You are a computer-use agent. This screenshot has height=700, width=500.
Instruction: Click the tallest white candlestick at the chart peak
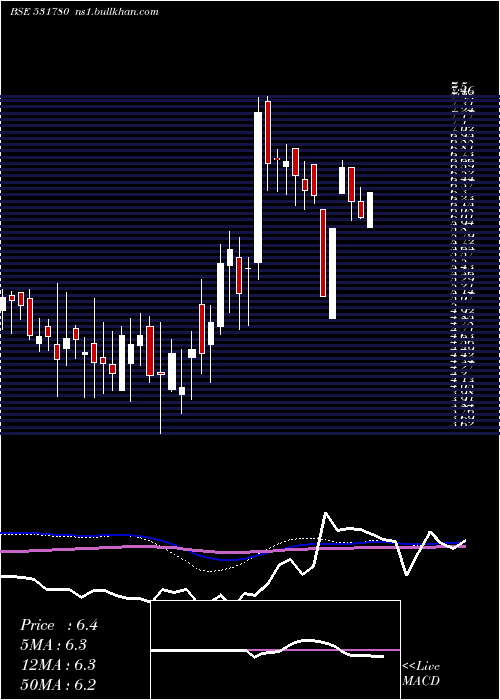(258, 188)
